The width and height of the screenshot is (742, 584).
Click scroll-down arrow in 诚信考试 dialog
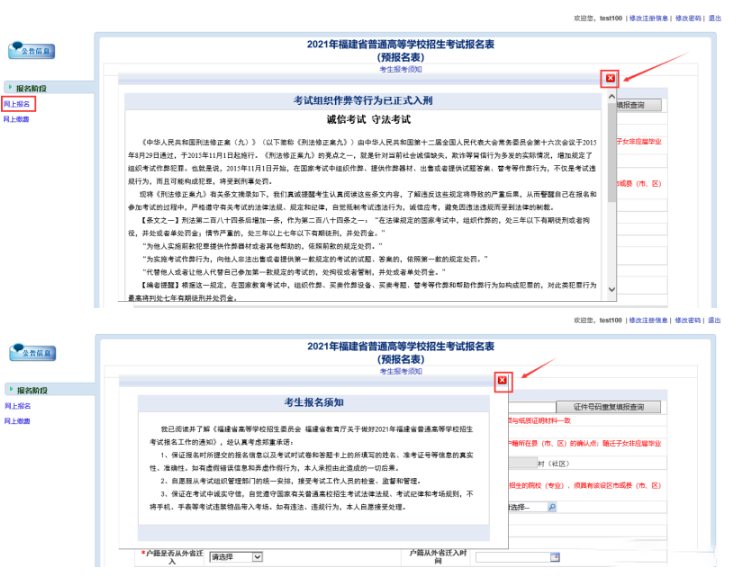(611, 289)
